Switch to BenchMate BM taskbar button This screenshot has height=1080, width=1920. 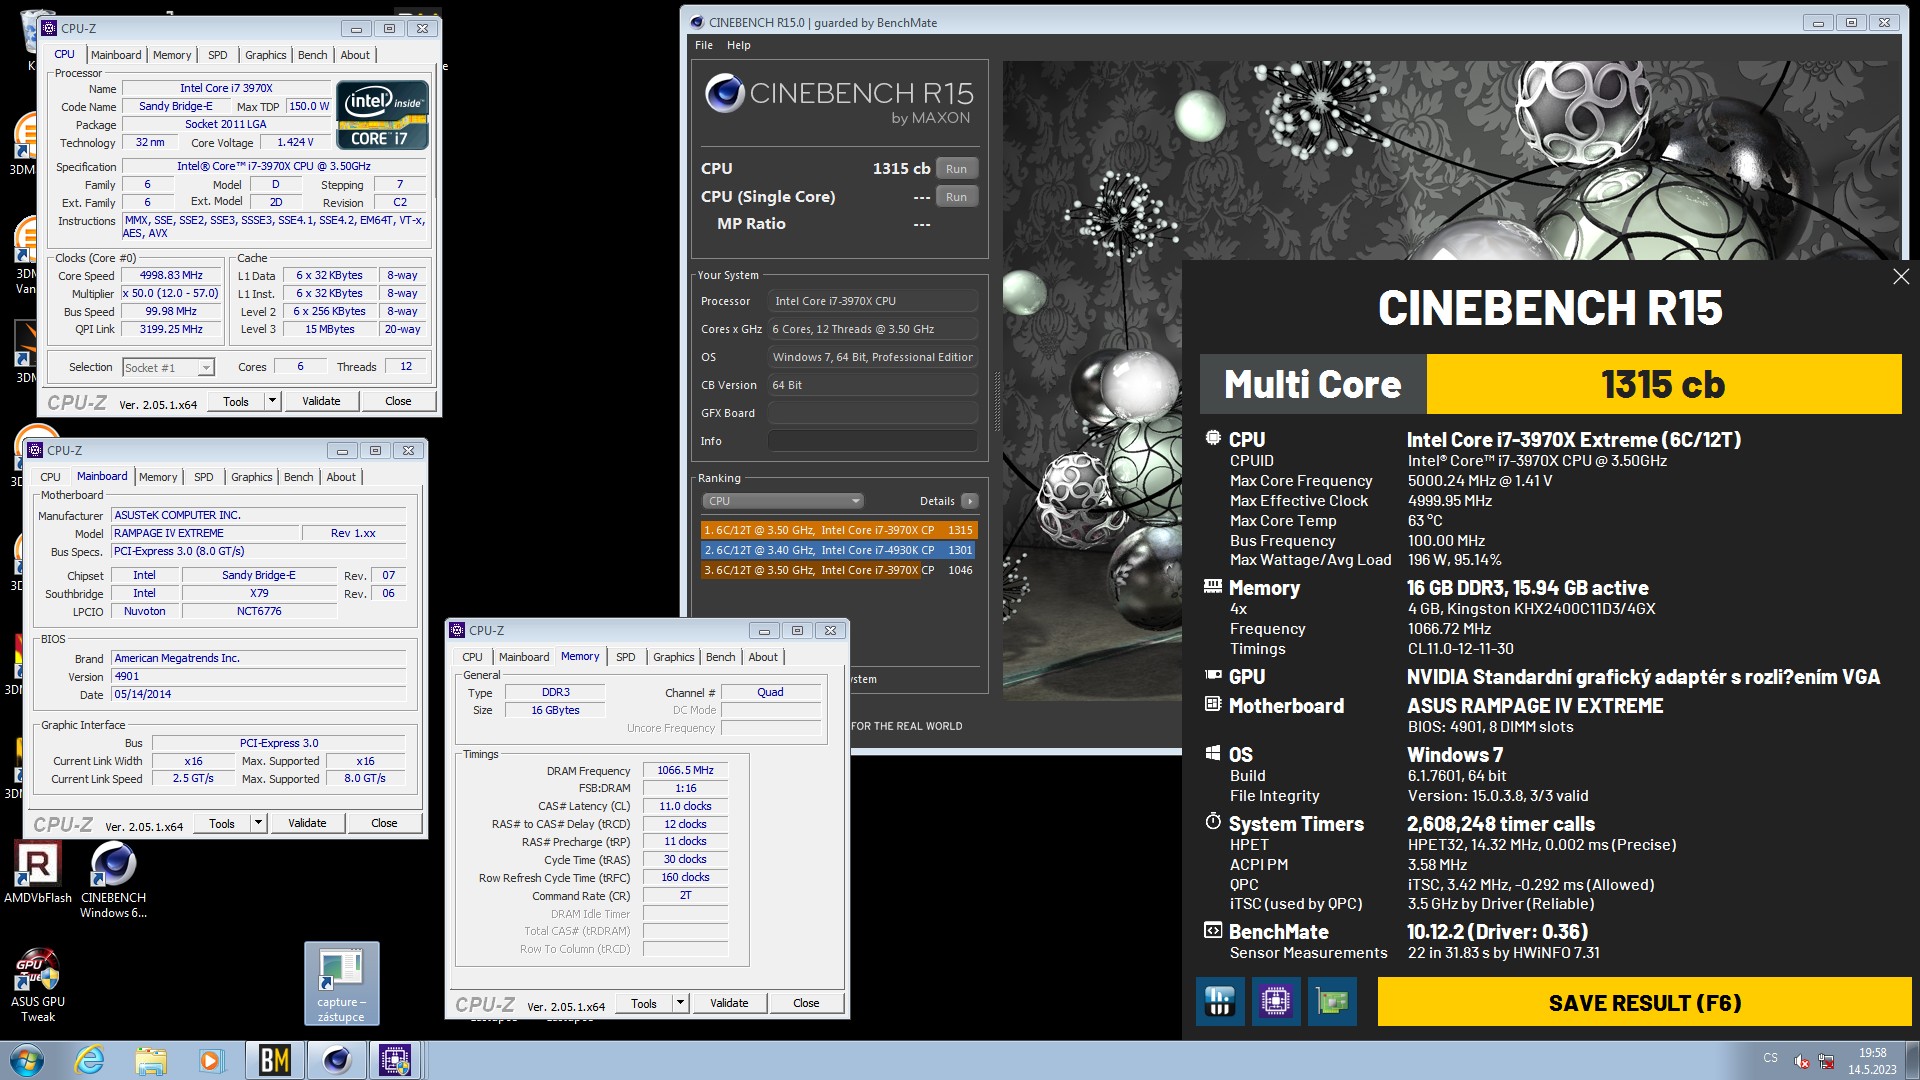click(275, 1060)
